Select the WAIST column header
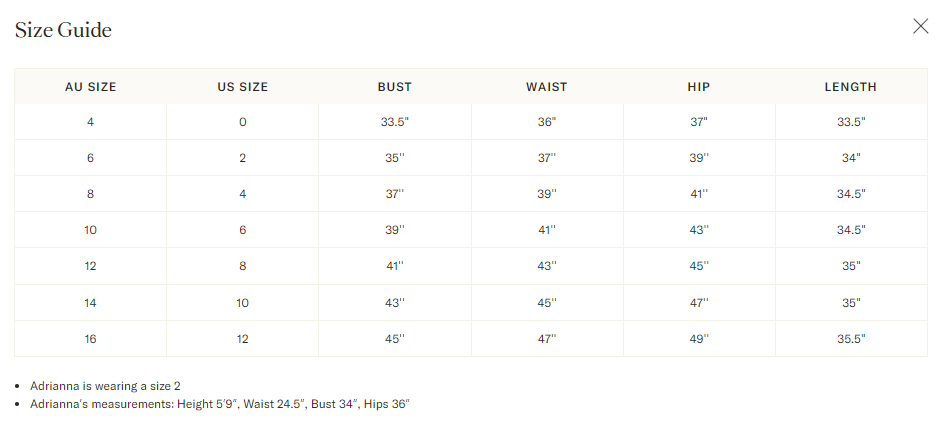Image resolution: width=946 pixels, height=438 pixels. (x=547, y=87)
